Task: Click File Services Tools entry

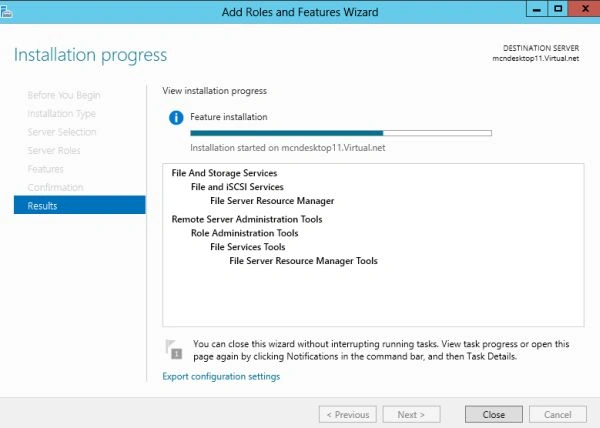Action: pyautogui.click(x=248, y=247)
